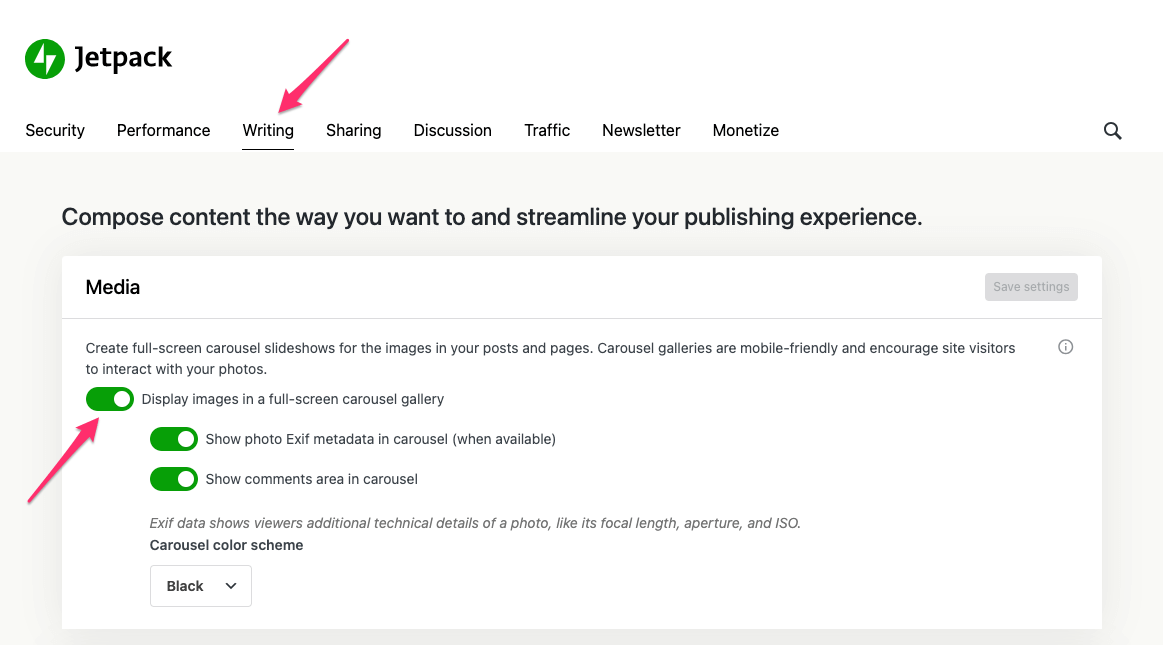Click the Jetpack lightning bolt logo
Screen dimensions: 1163x645
[45, 59]
